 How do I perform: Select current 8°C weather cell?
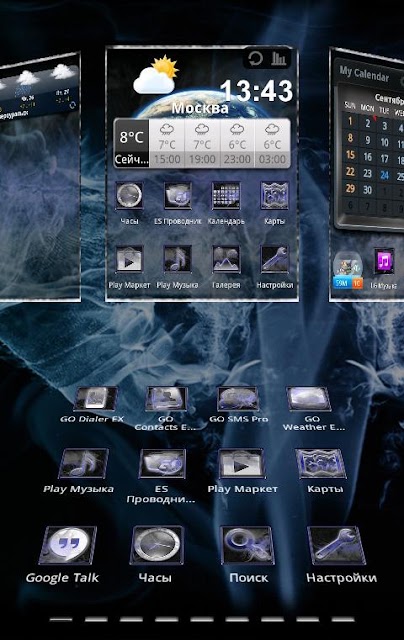(131, 143)
